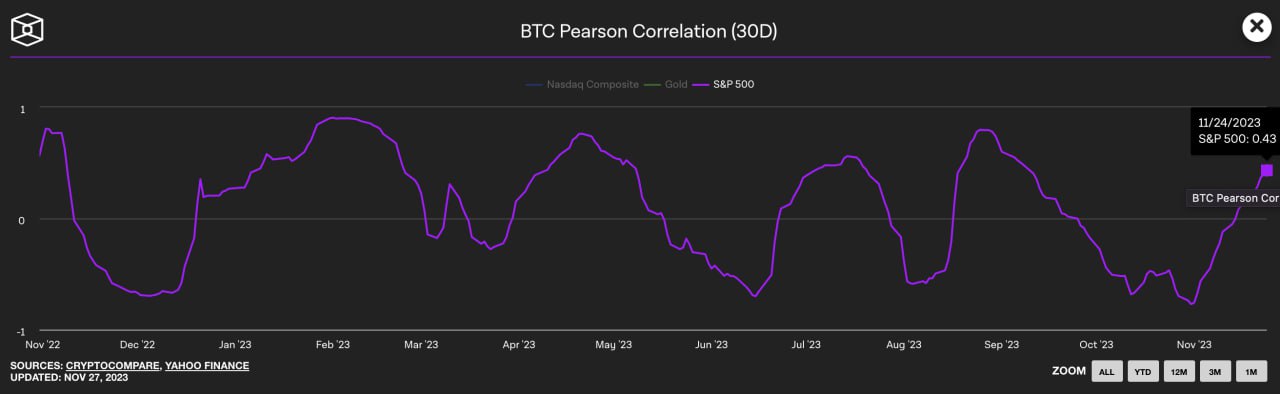Choose the 3M zoom option
1280x394 pixels.
pos(1215,371)
